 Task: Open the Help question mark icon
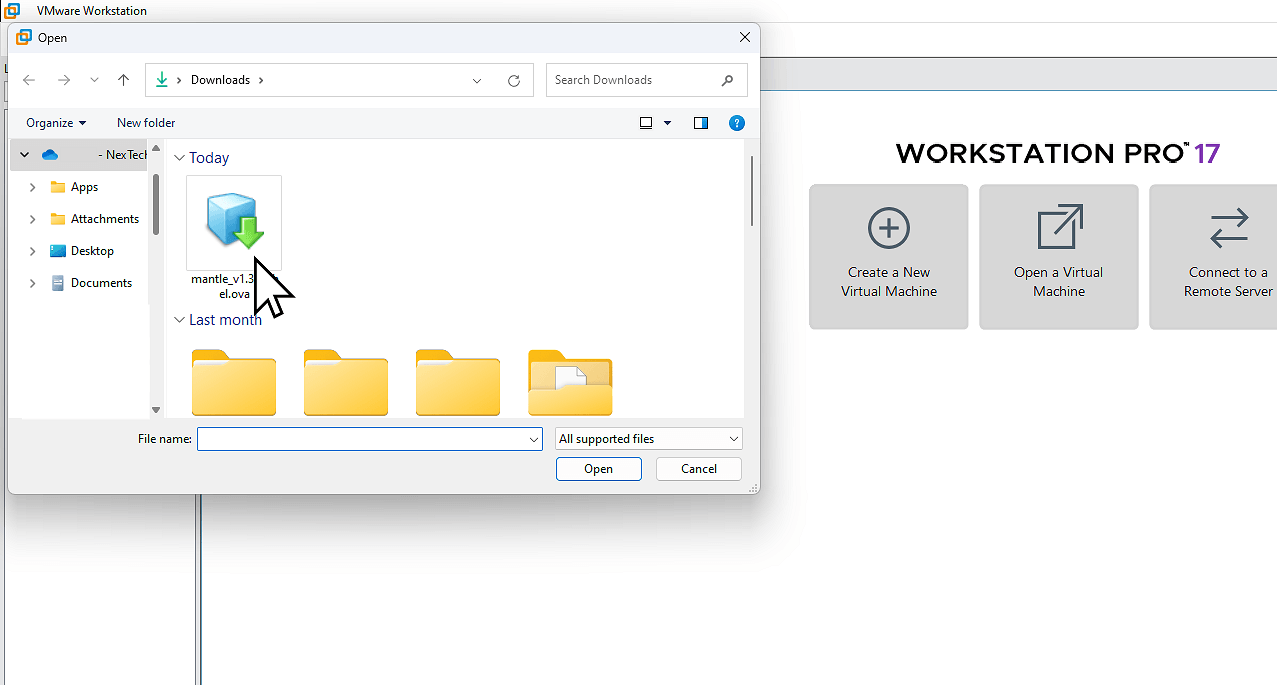coord(737,122)
